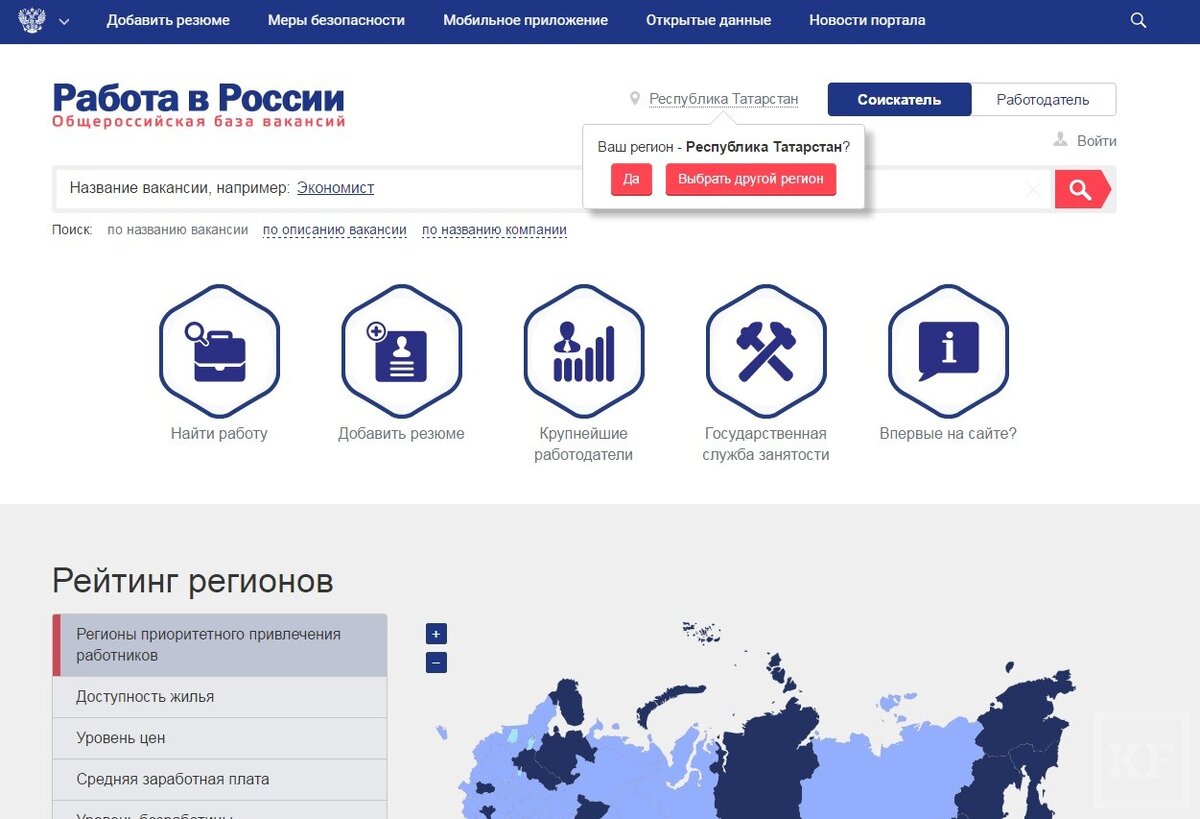This screenshot has height=819, width=1200.
Task: Open the top bar search magnifier
Action: [1138, 20]
